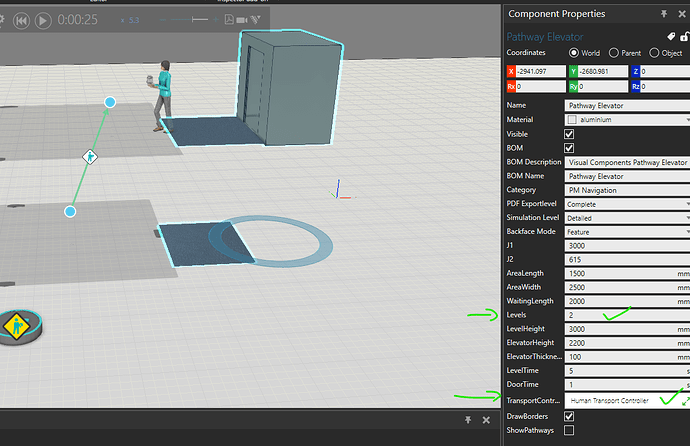Select the Parent coordinates radio button
Screen dimensions: 690x446
615,52
